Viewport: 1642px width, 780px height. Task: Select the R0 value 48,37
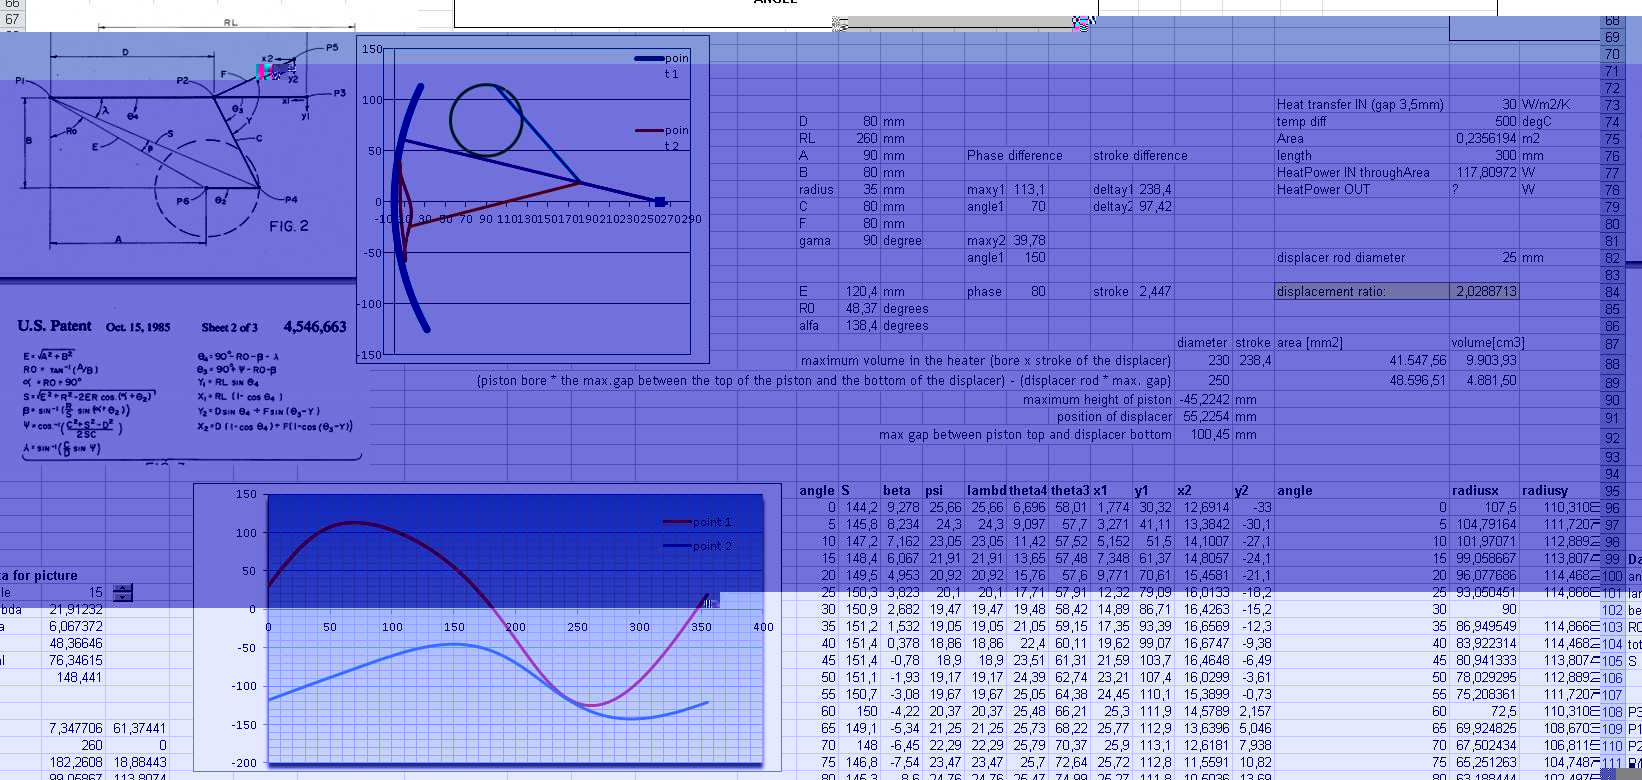(x=860, y=309)
